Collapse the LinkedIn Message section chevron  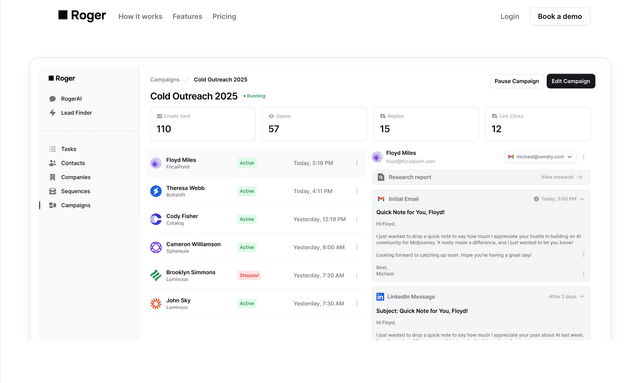[x=582, y=296]
